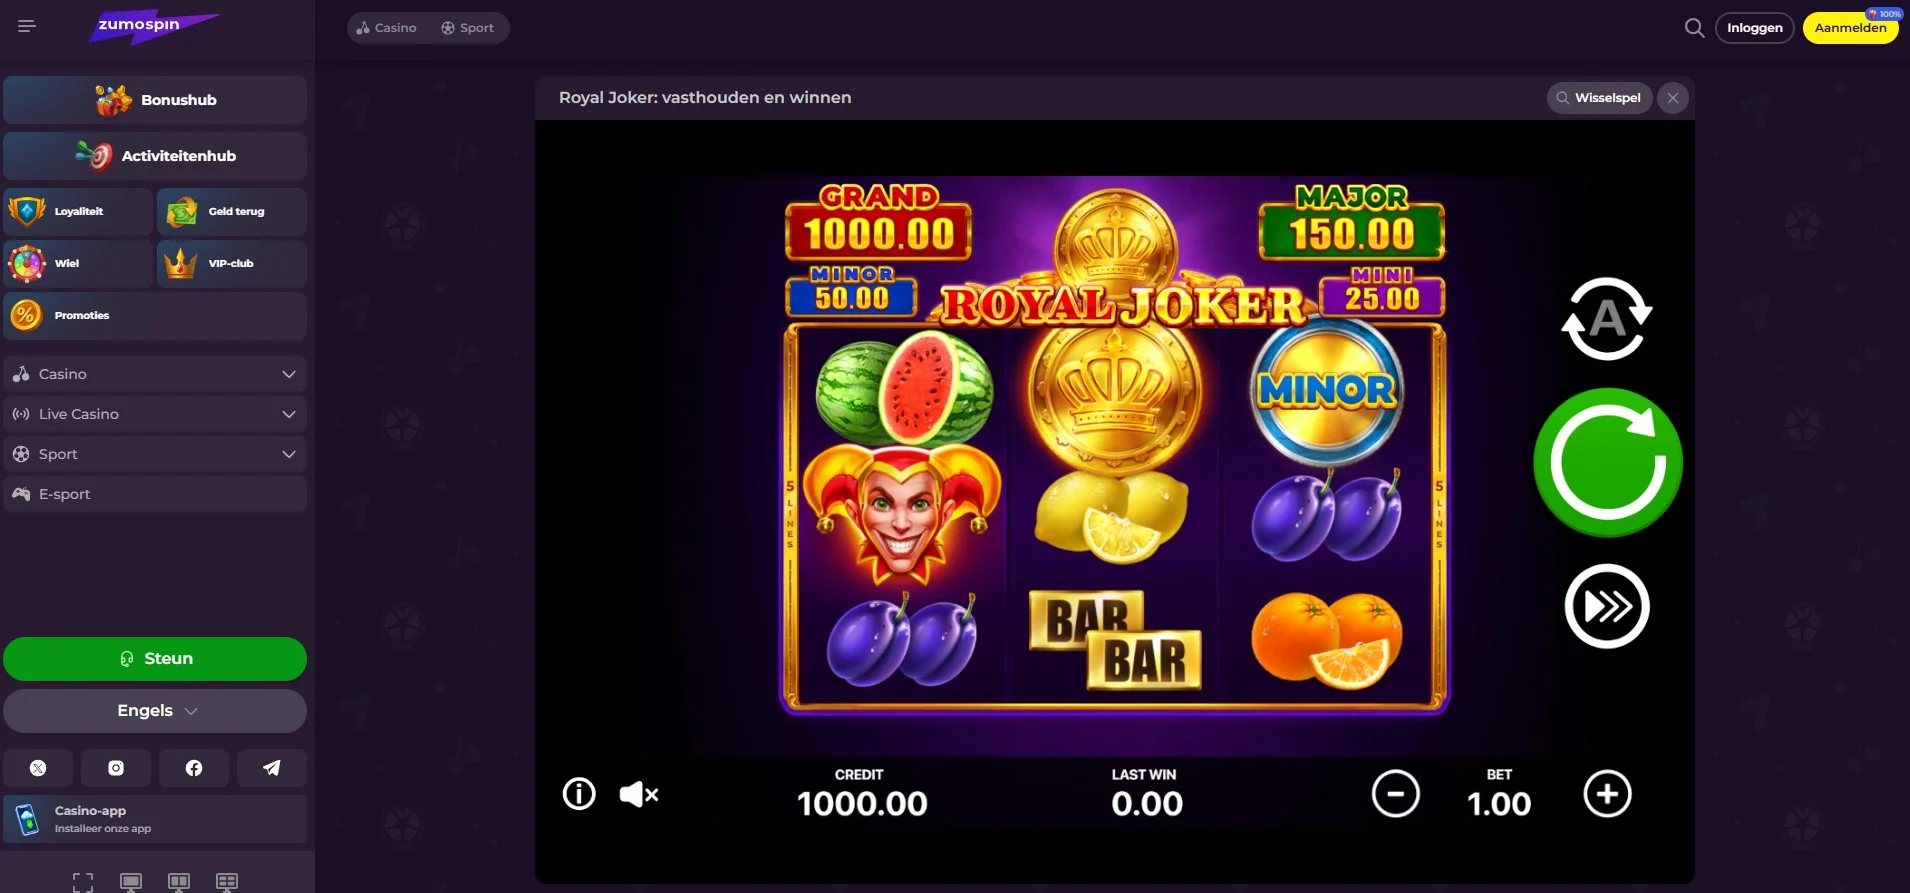Click the Inloggen button
Viewport: 1910px width, 893px height.
click(x=1755, y=28)
